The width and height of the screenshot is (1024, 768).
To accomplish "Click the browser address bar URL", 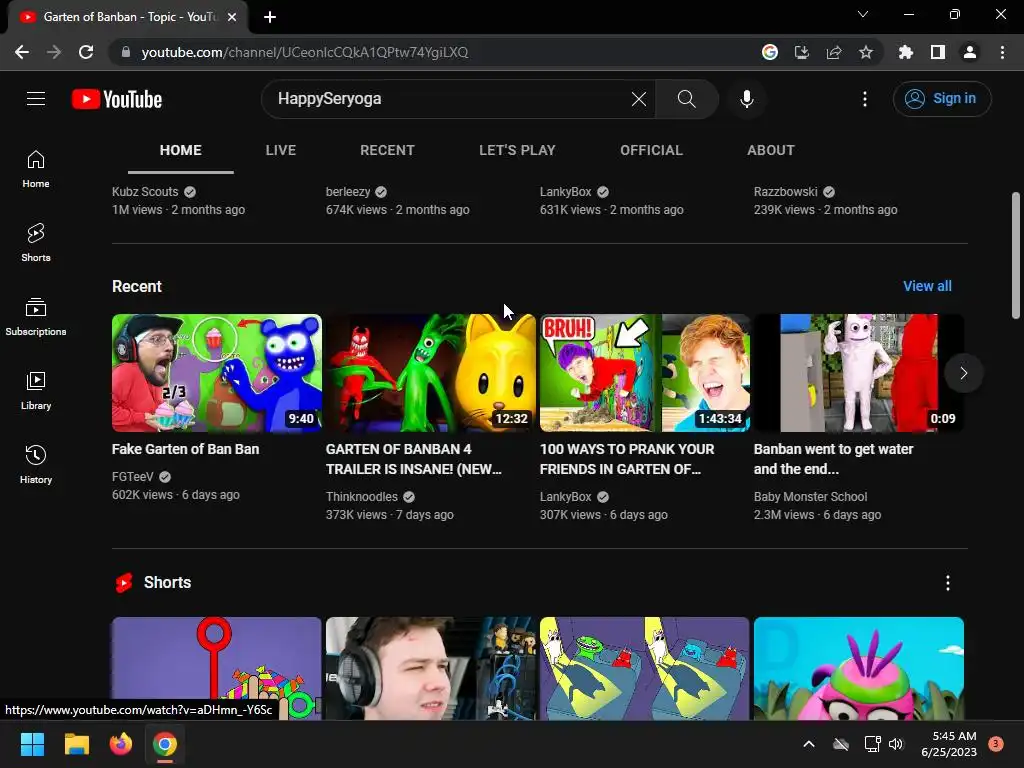I will [x=305, y=52].
